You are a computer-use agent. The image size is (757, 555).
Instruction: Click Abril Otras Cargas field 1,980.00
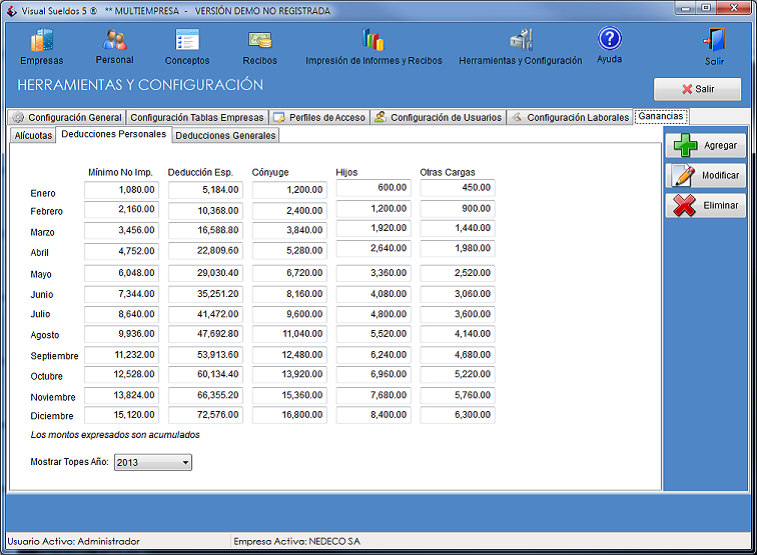pos(457,248)
